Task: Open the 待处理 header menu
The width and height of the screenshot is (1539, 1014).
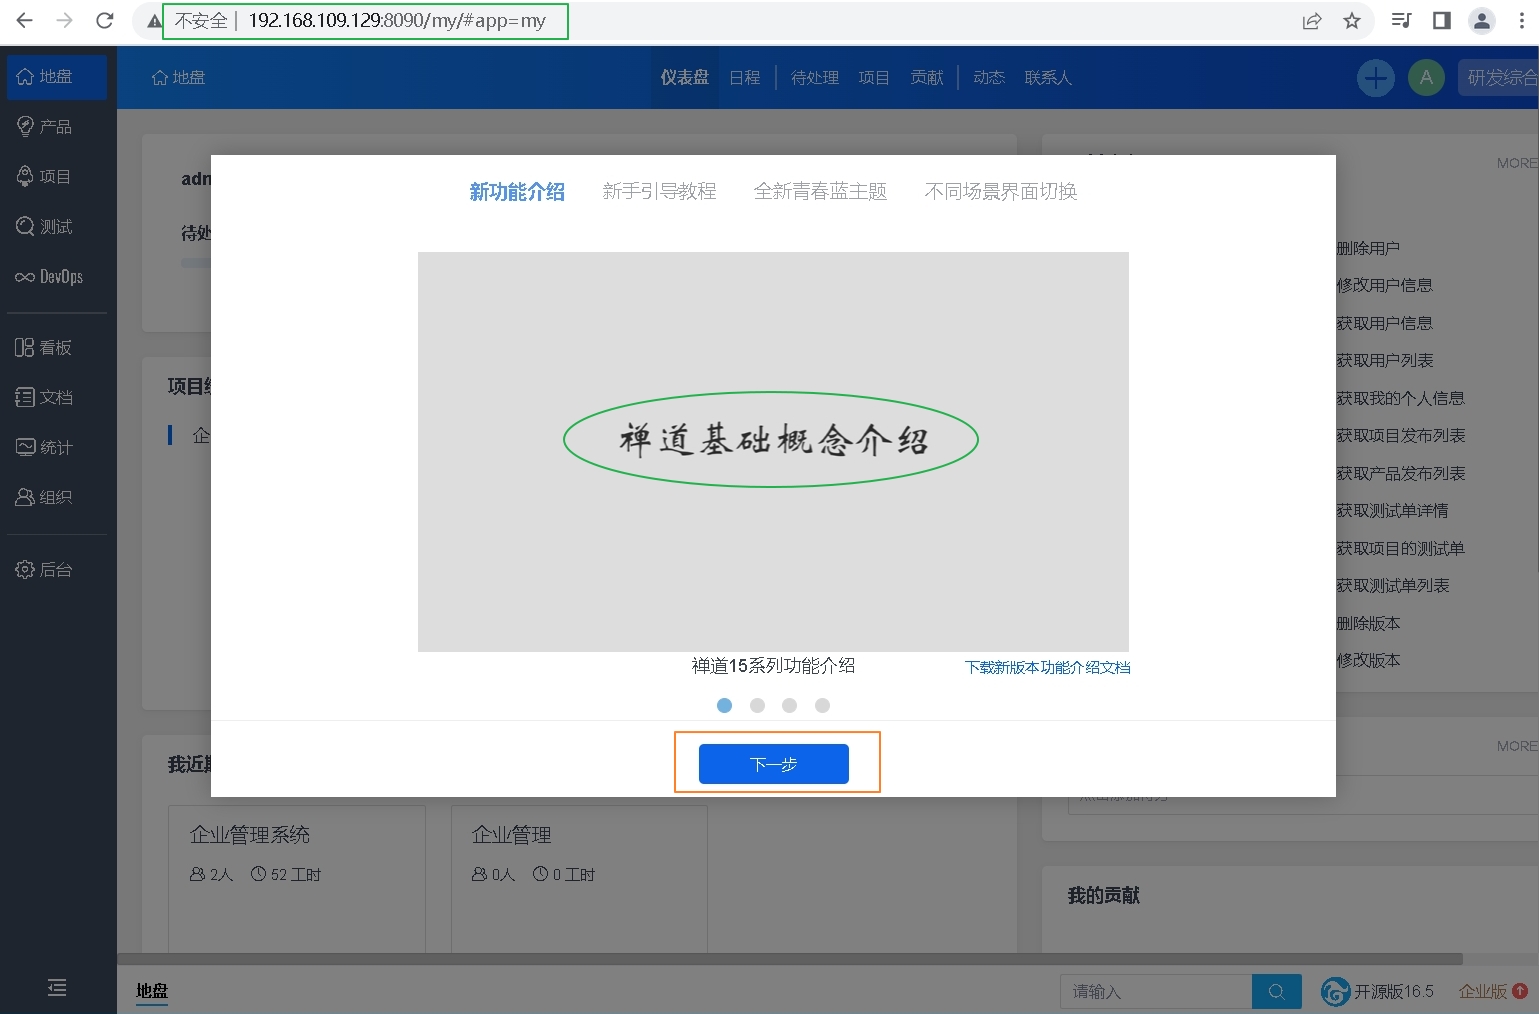Action: [x=815, y=78]
